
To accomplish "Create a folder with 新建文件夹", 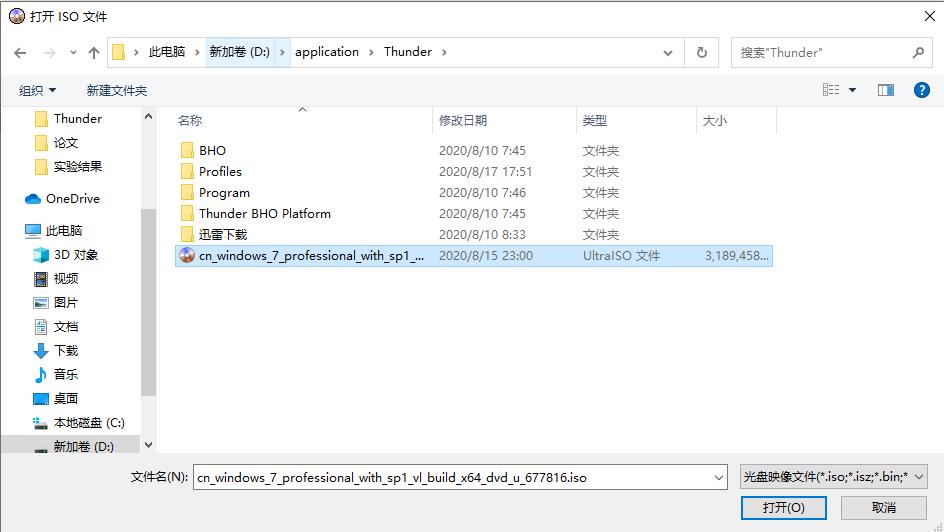I will (x=117, y=90).
